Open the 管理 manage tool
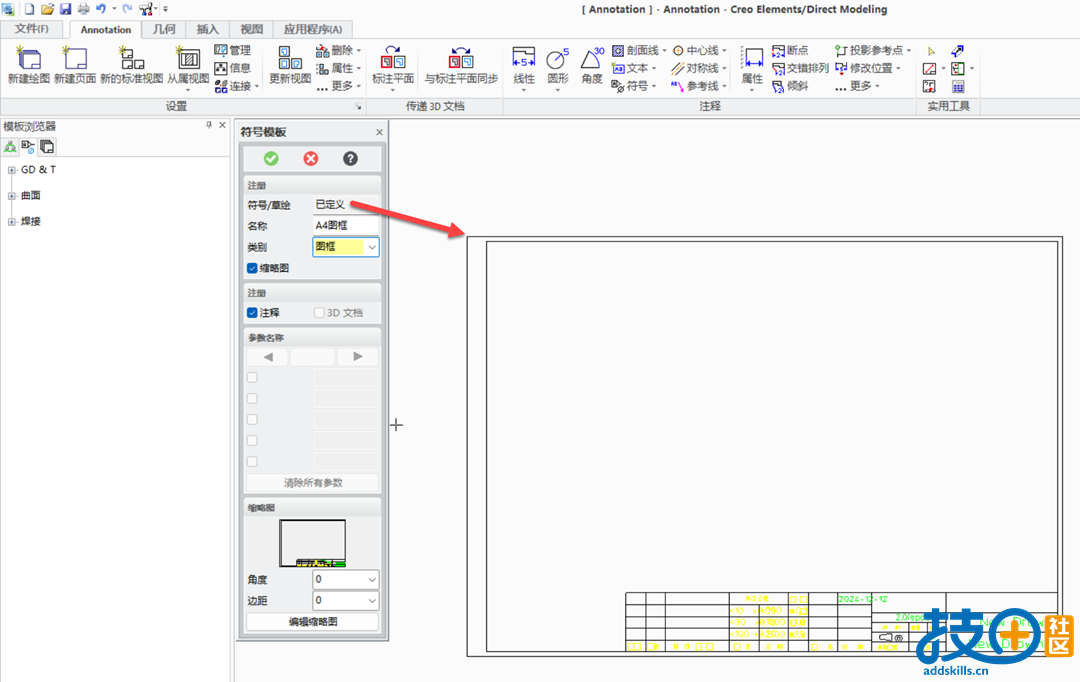 (x=233, y=50)
